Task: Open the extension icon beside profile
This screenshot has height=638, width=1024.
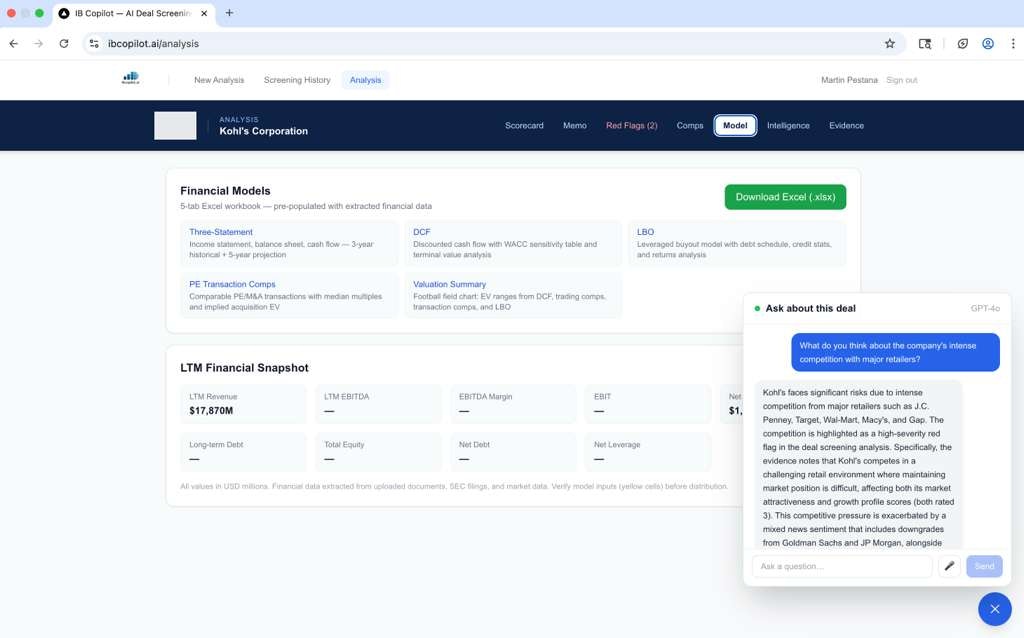Action: tap(963, 44)
